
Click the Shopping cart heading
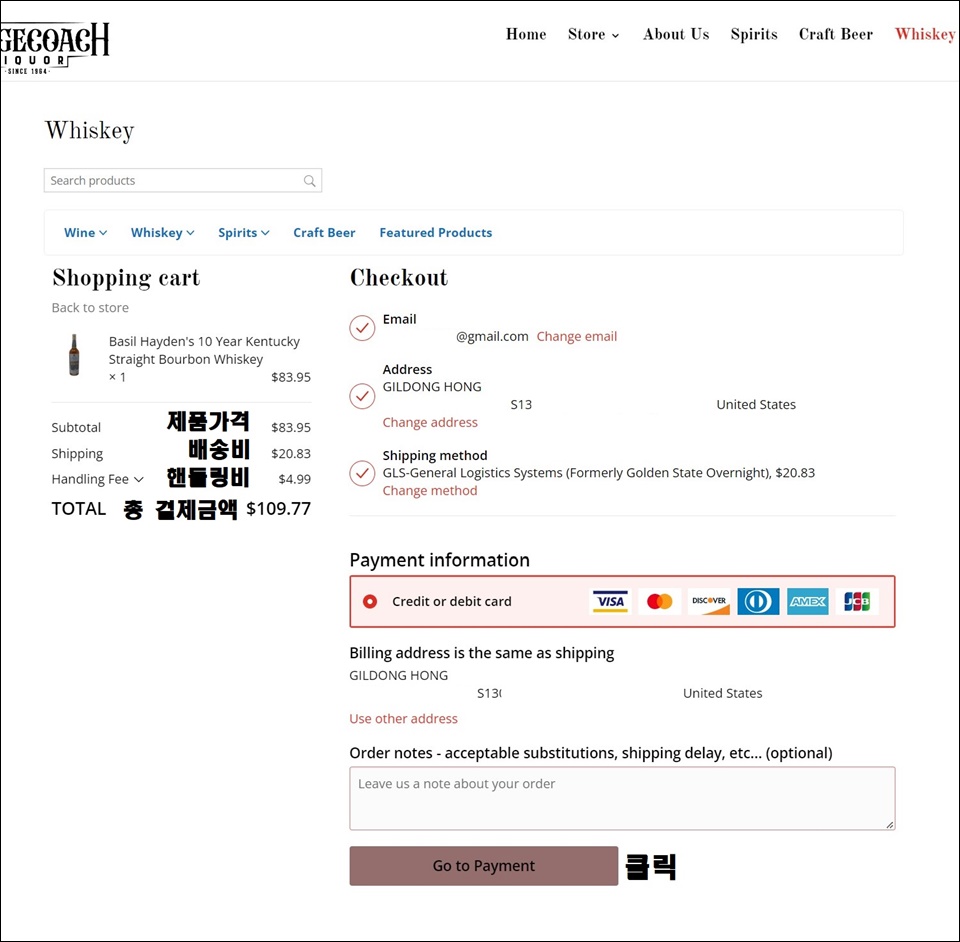coord(126,278)
